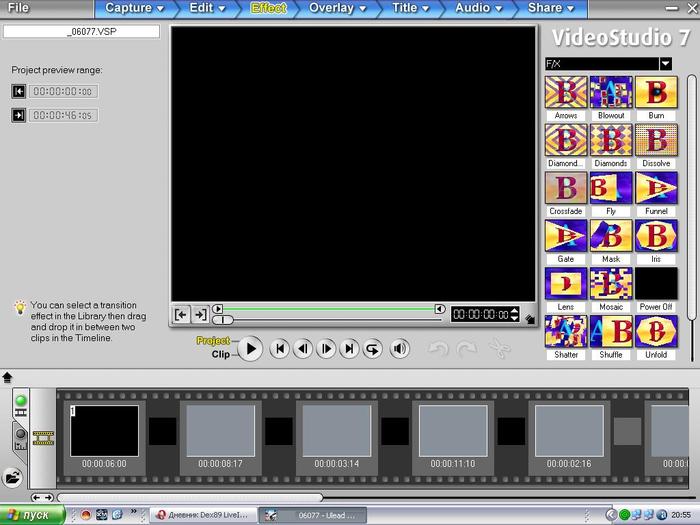Image resolution: width=700 pixels, height=525 pixels.
Task: Click the transition slot after the first clip
Action: (162, 431)
